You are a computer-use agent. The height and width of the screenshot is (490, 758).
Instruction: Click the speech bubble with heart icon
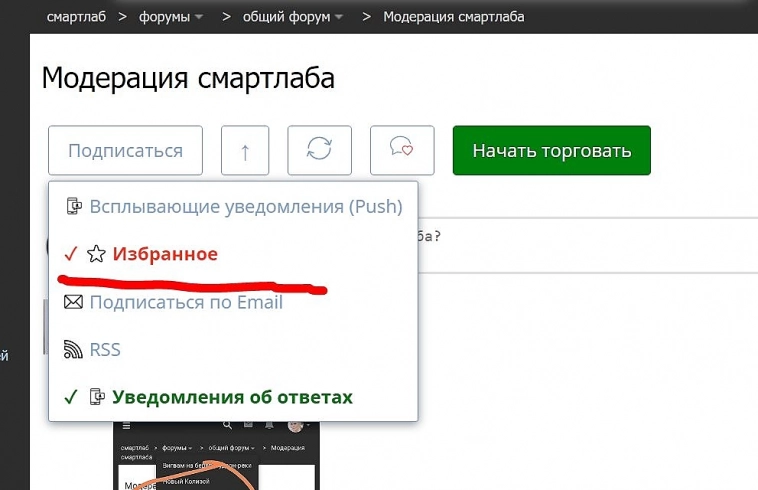(x=401, y=151)
